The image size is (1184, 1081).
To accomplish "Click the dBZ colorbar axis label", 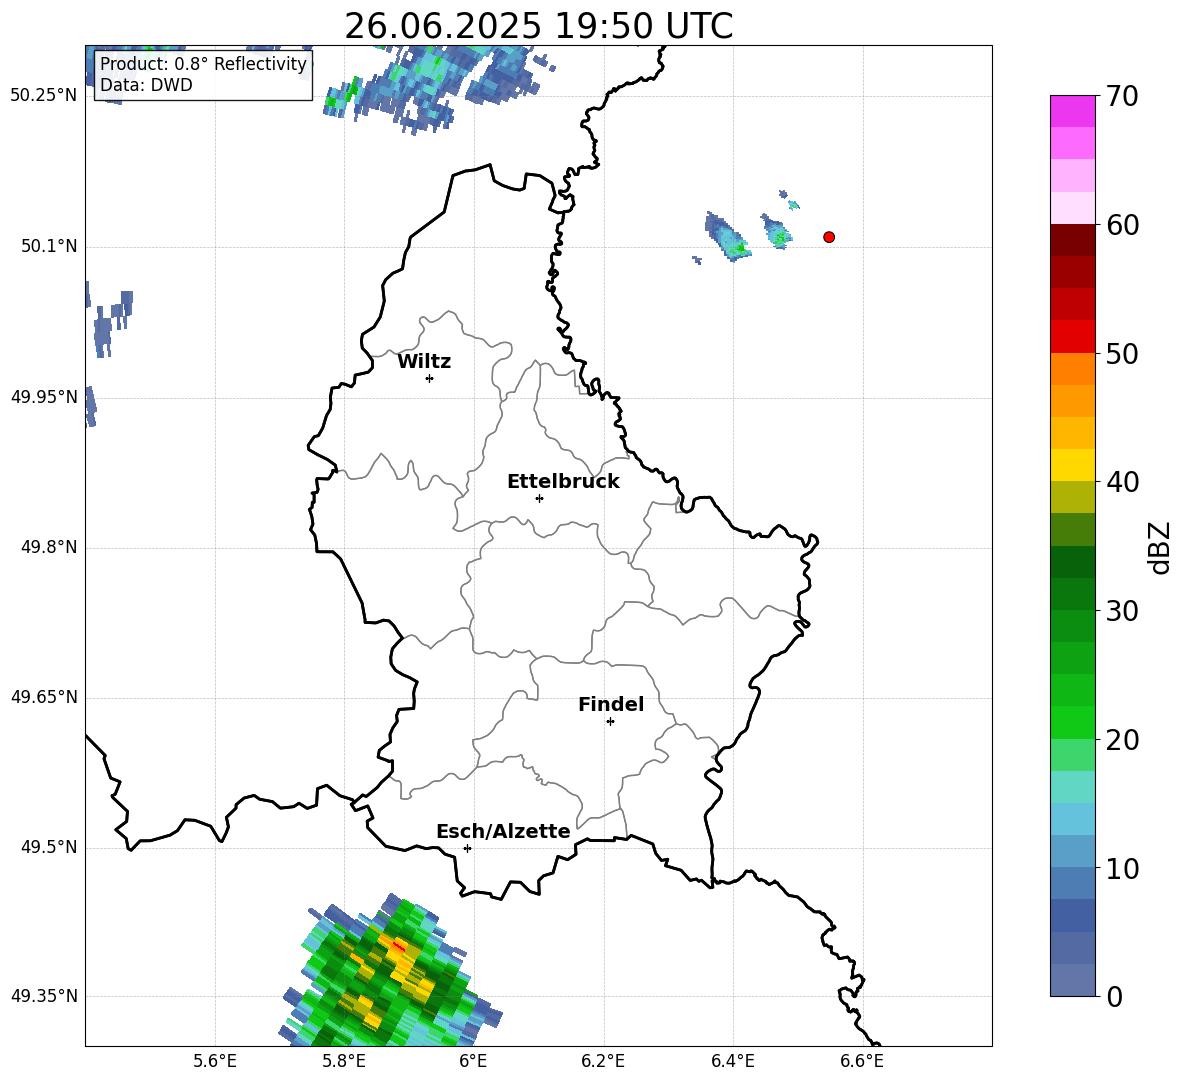I will [x=1158, y=547].
